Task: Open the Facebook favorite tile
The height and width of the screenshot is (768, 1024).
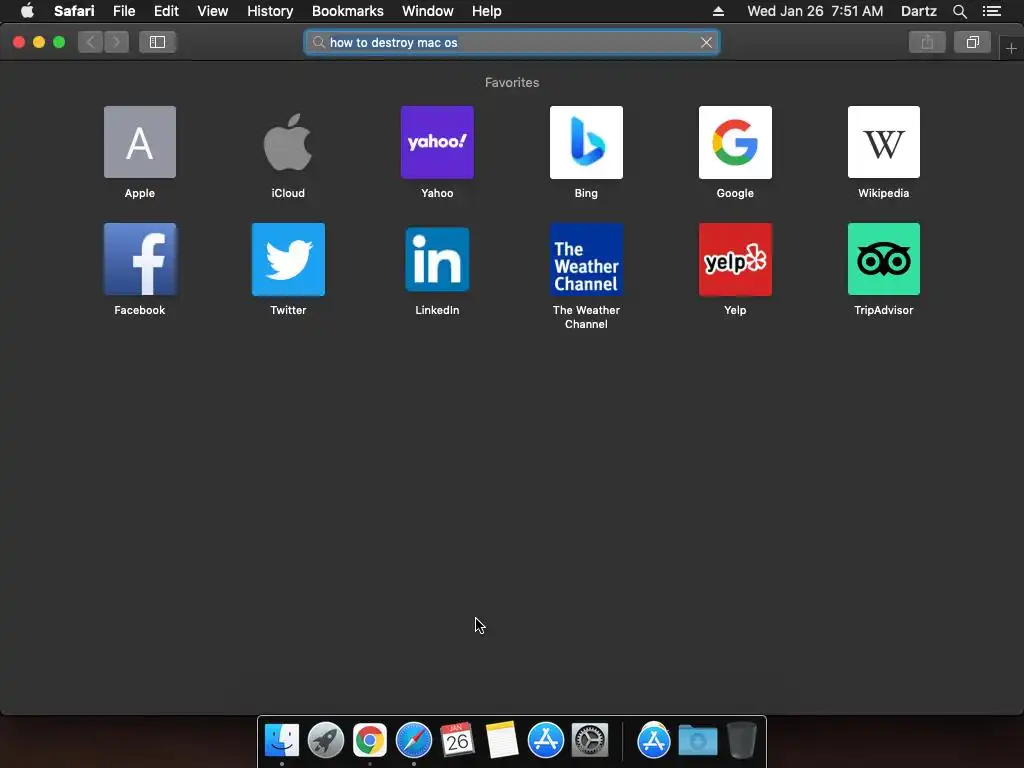Action: click(140, 259)
